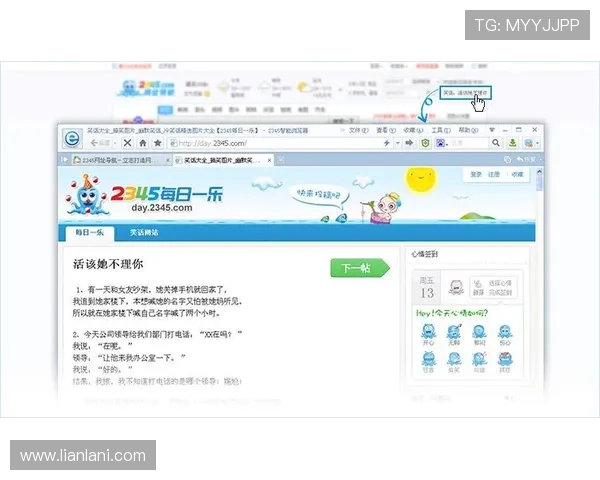Open the address bar history dropdown arrow
The image size is (600, 480).
398,143
